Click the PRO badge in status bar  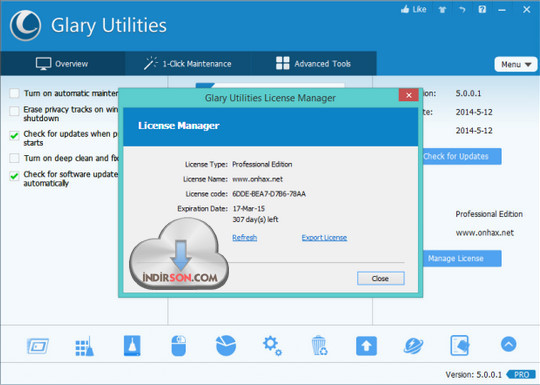521,374
